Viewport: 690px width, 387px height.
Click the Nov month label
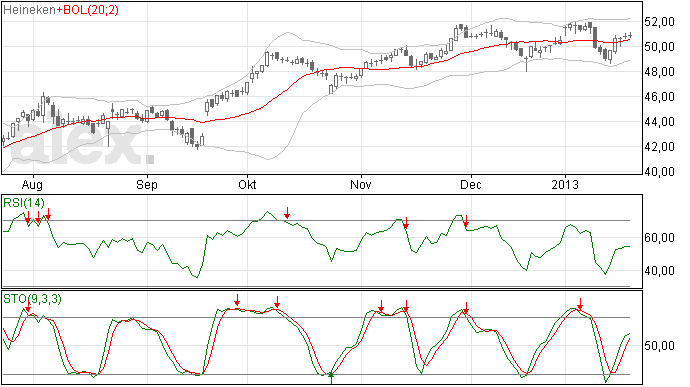pos(360,184)
